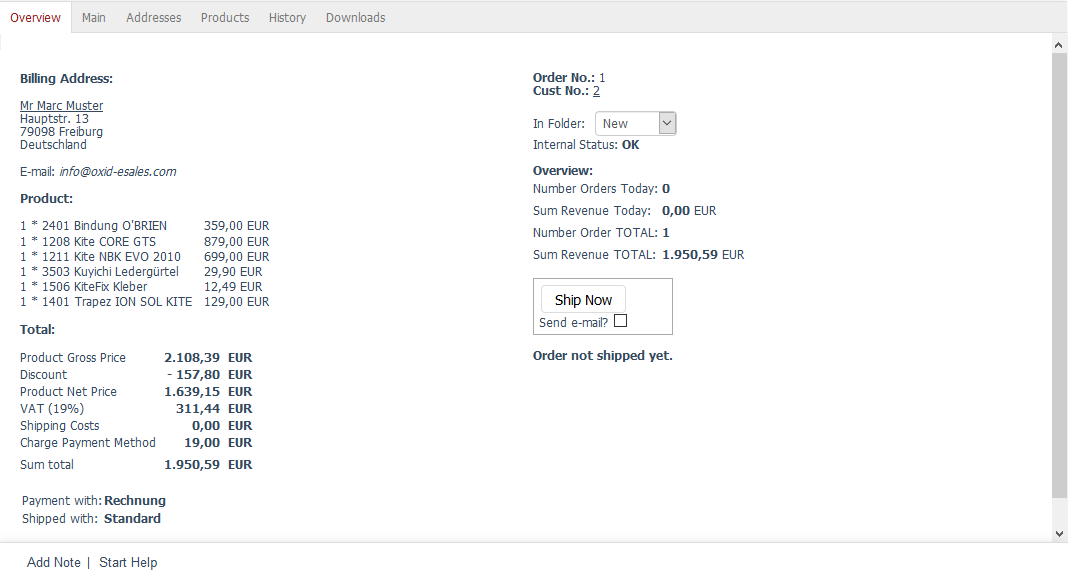Open the Addresses tab

coord(153,18)
